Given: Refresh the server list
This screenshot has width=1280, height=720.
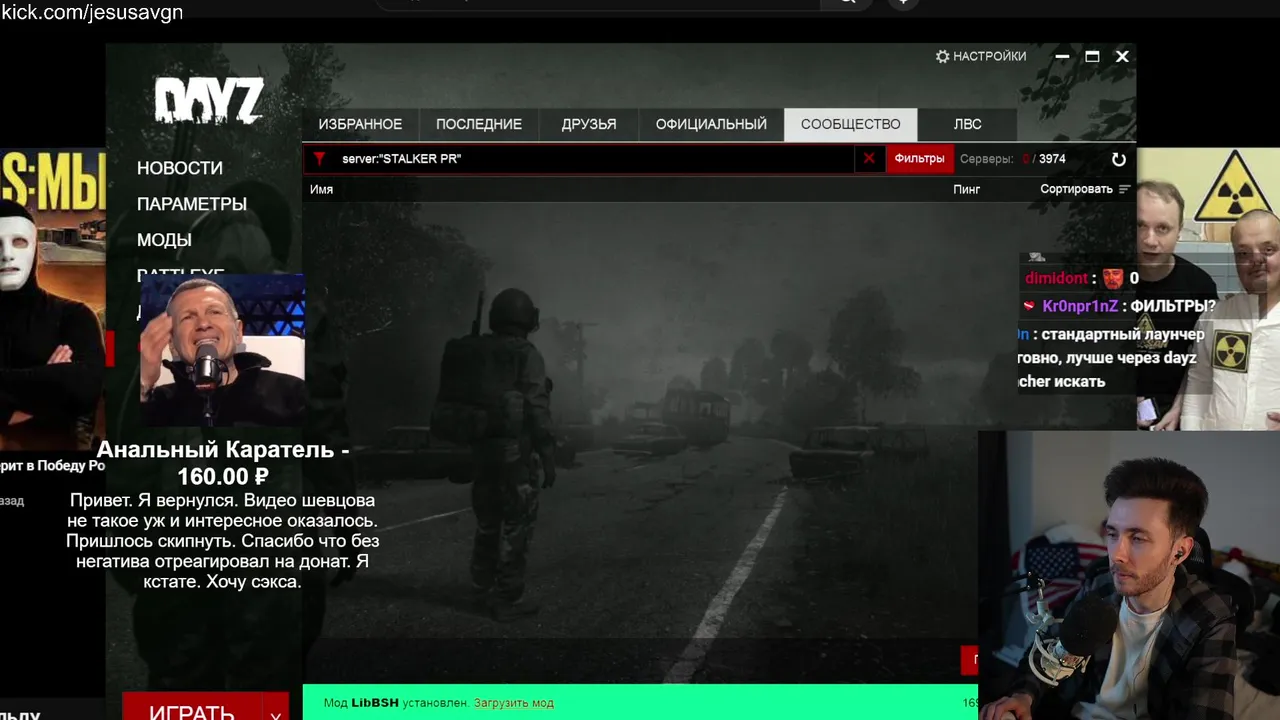Looking at the screenshot, I should pos(1119,159).
